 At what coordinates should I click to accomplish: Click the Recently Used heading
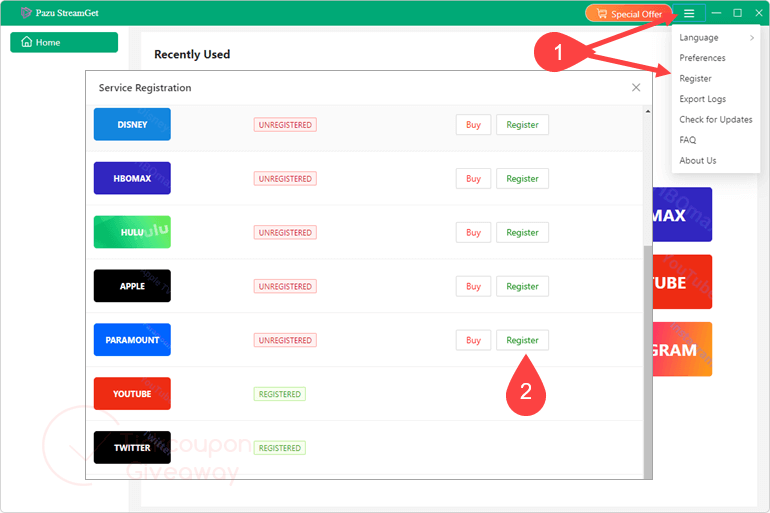tap(192, 54)
